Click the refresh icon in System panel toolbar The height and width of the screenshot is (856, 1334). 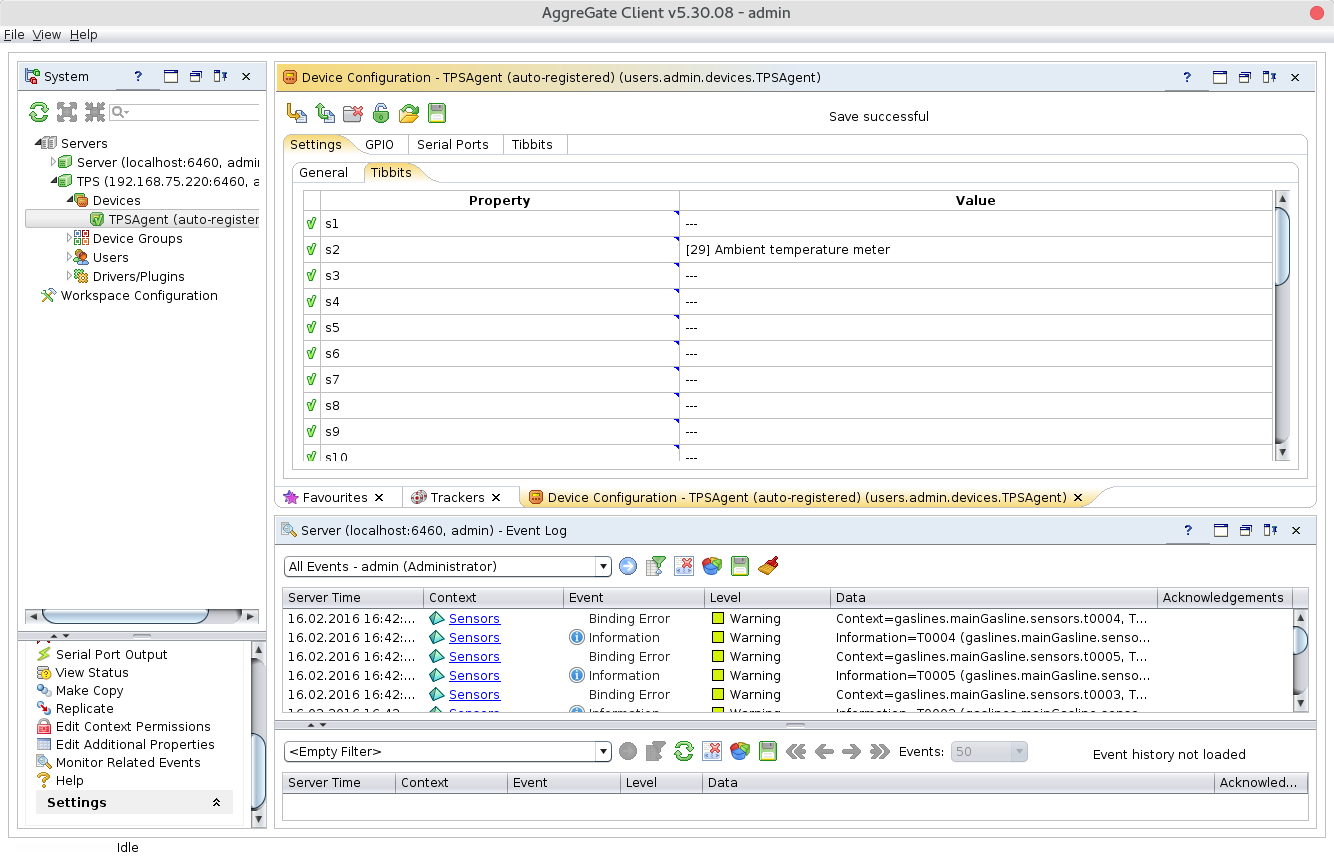tap(38, 112)
